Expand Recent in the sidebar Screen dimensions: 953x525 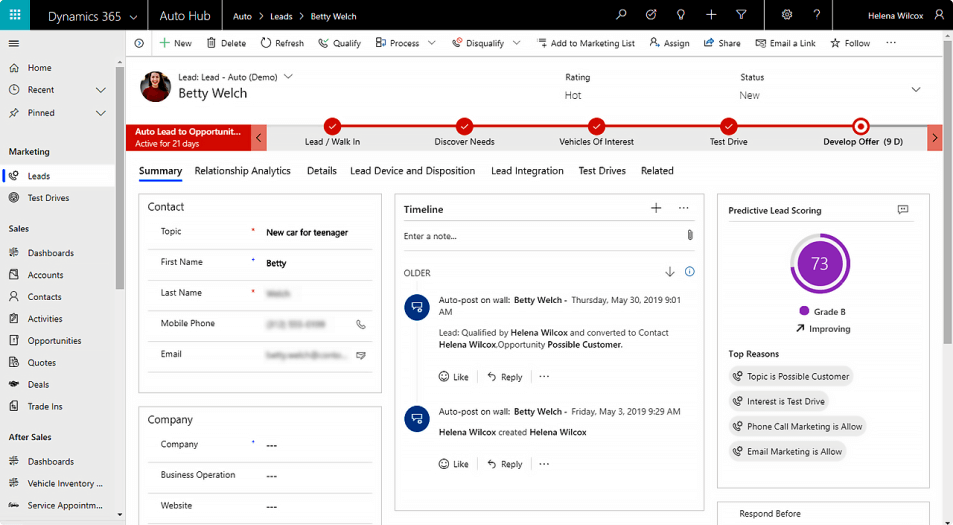point(101,90)
